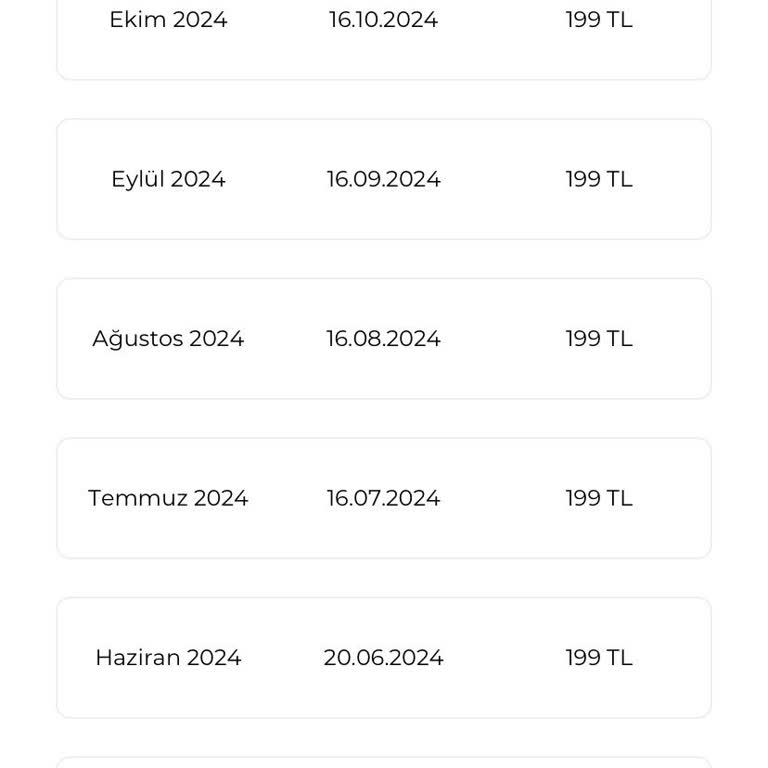This screenshot has width=768, height=768.
Task: Open the Eylül 2024 month label
Action: click(168, 179)
